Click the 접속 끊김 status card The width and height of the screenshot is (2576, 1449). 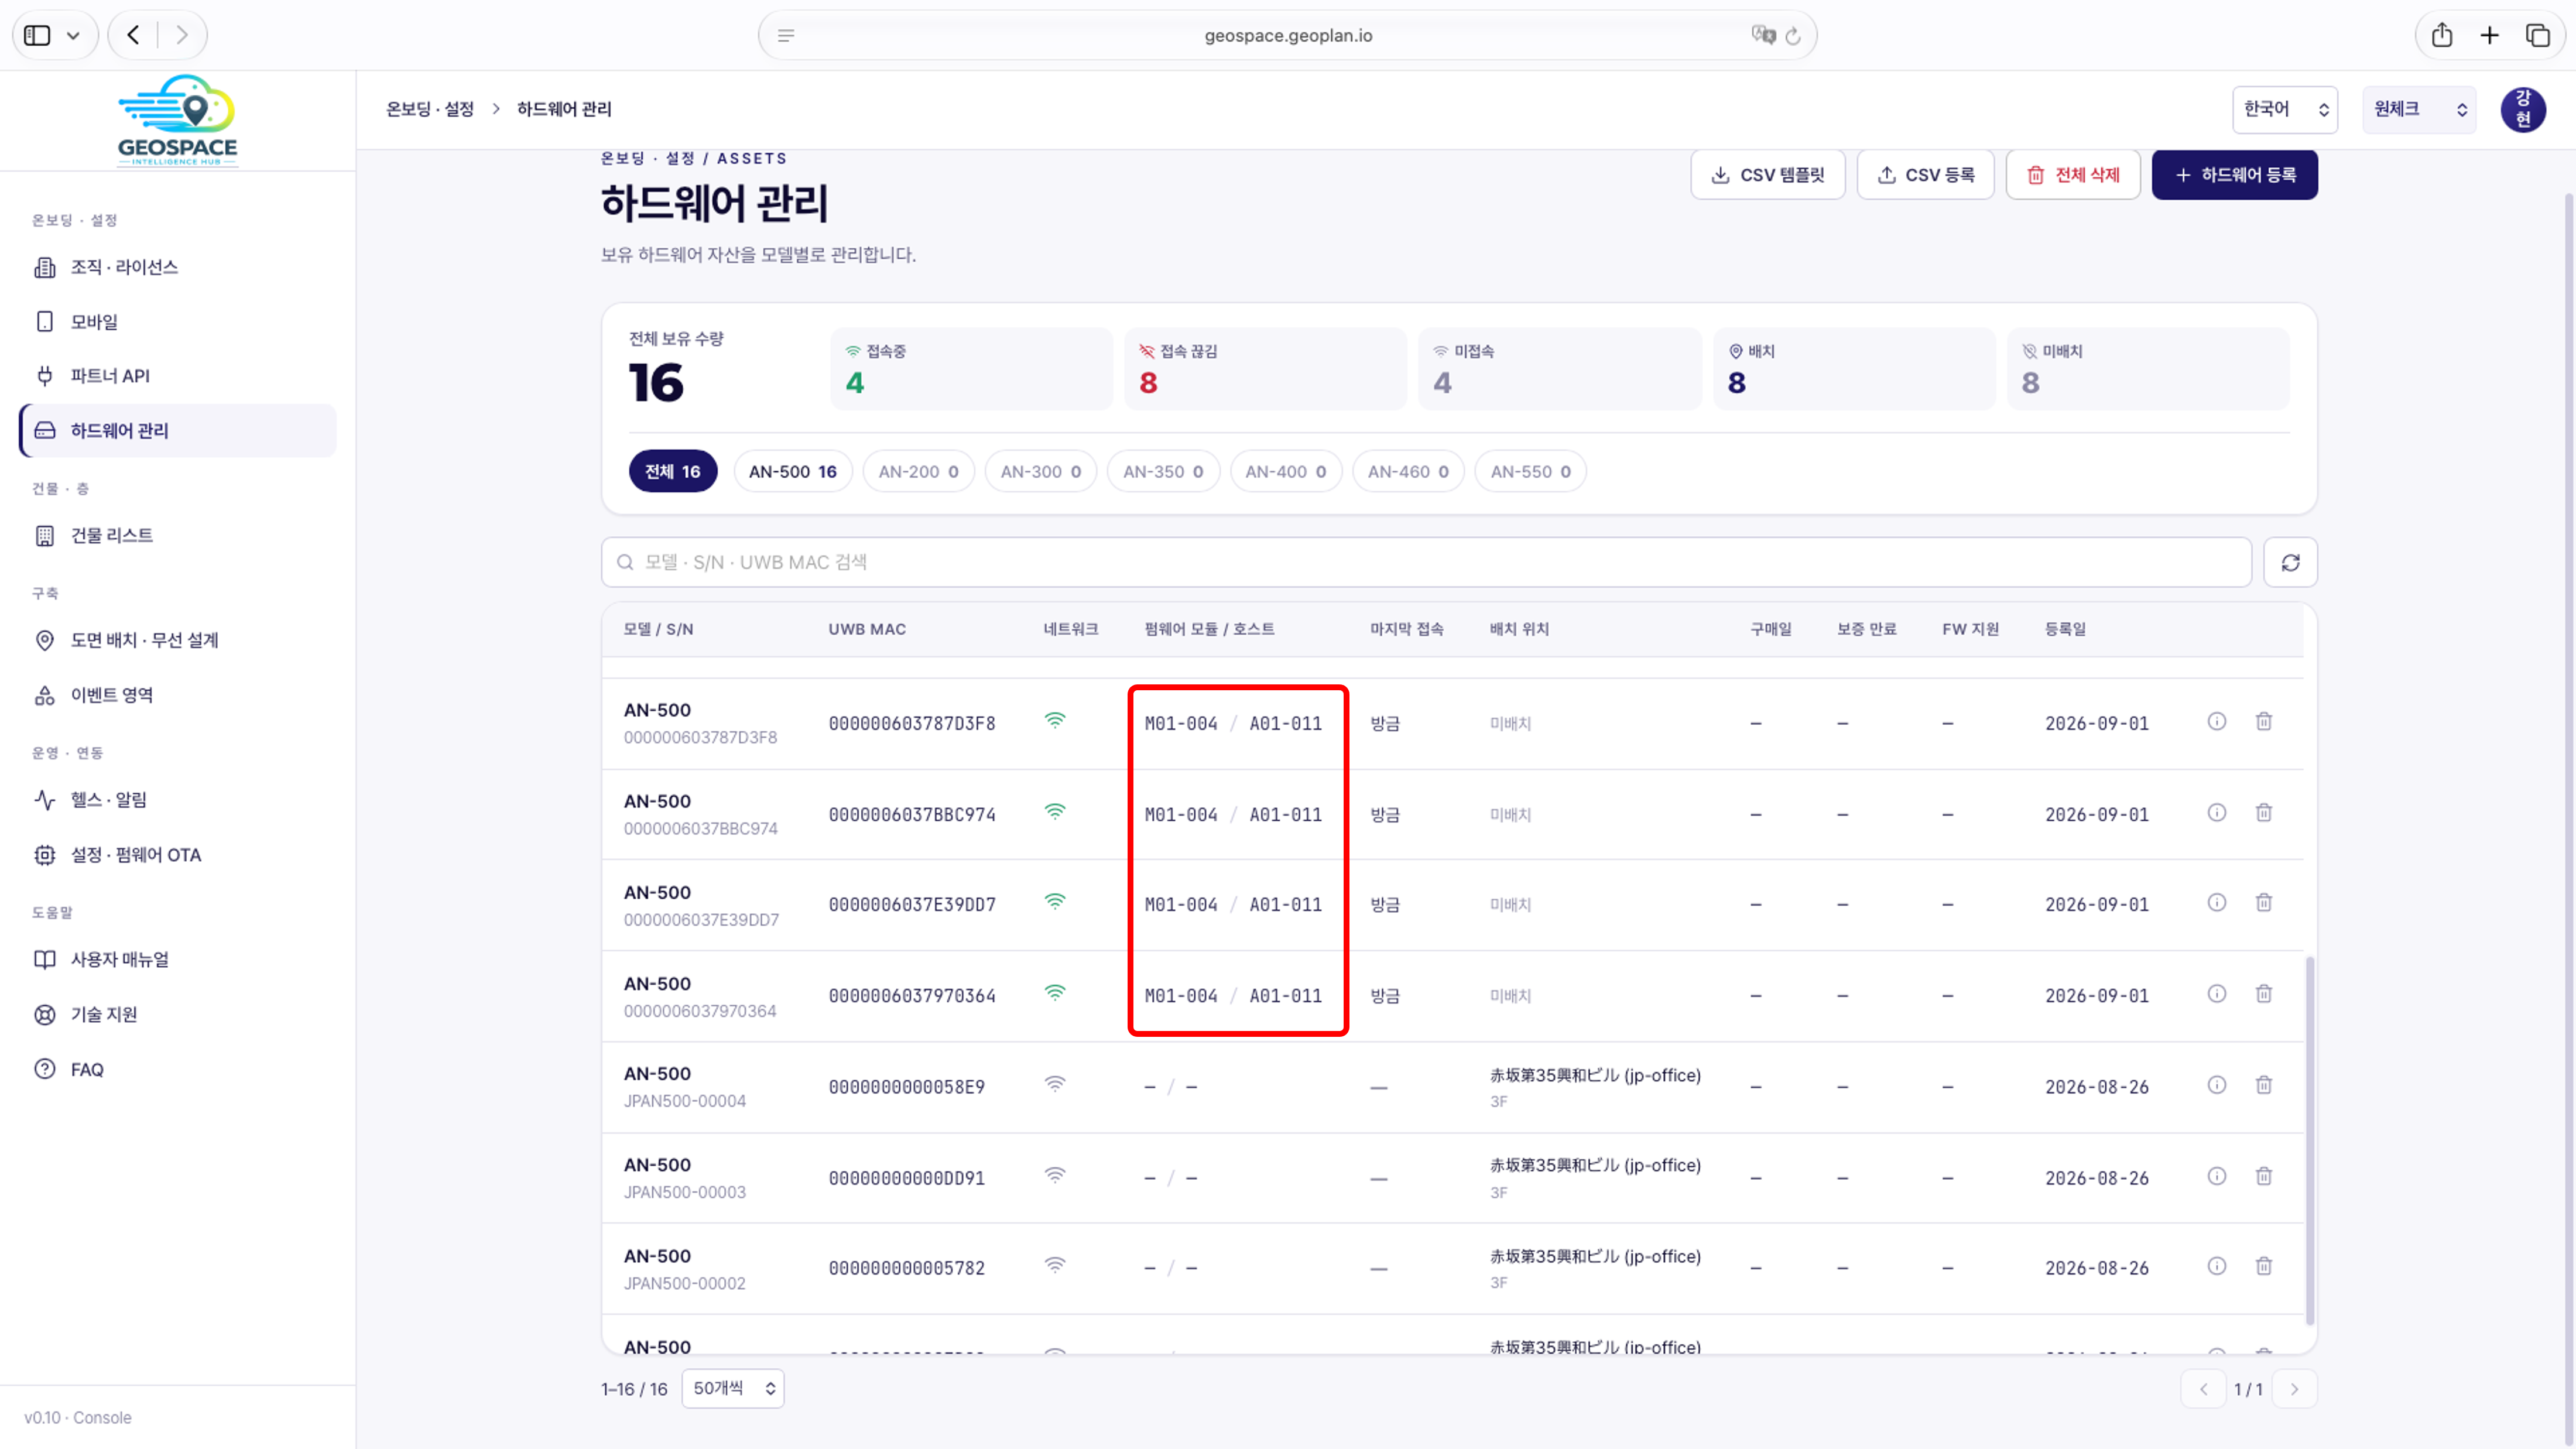pos(1265,369)
